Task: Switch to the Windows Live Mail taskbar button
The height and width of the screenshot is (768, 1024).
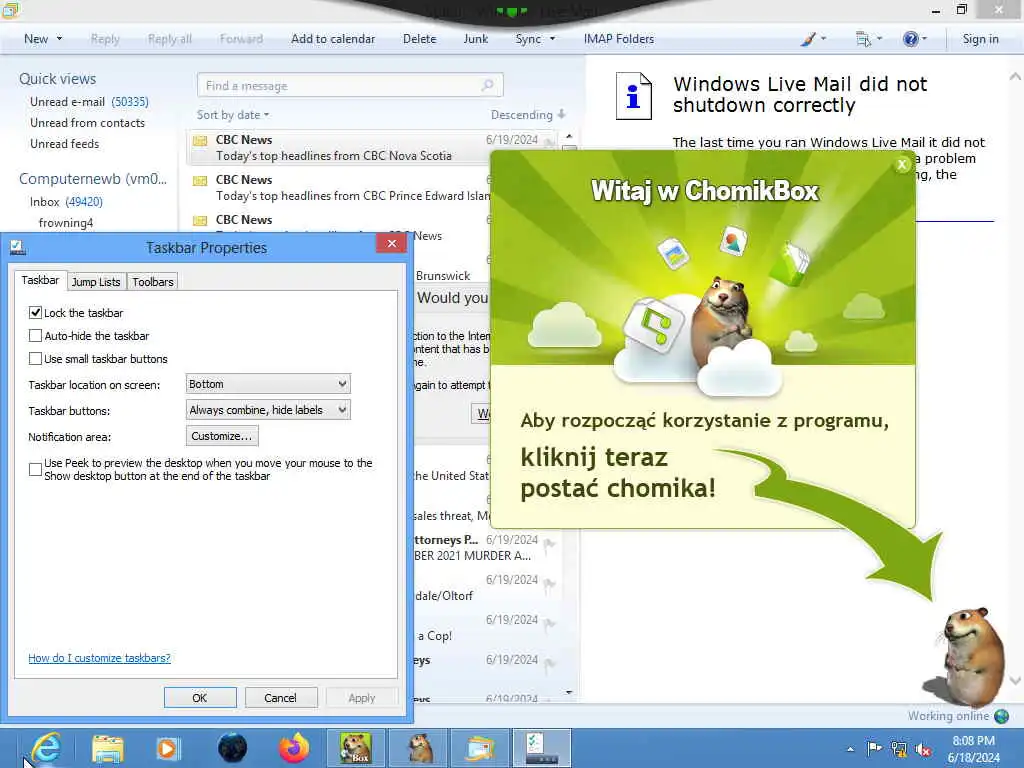Action: (x=481, y=748)
